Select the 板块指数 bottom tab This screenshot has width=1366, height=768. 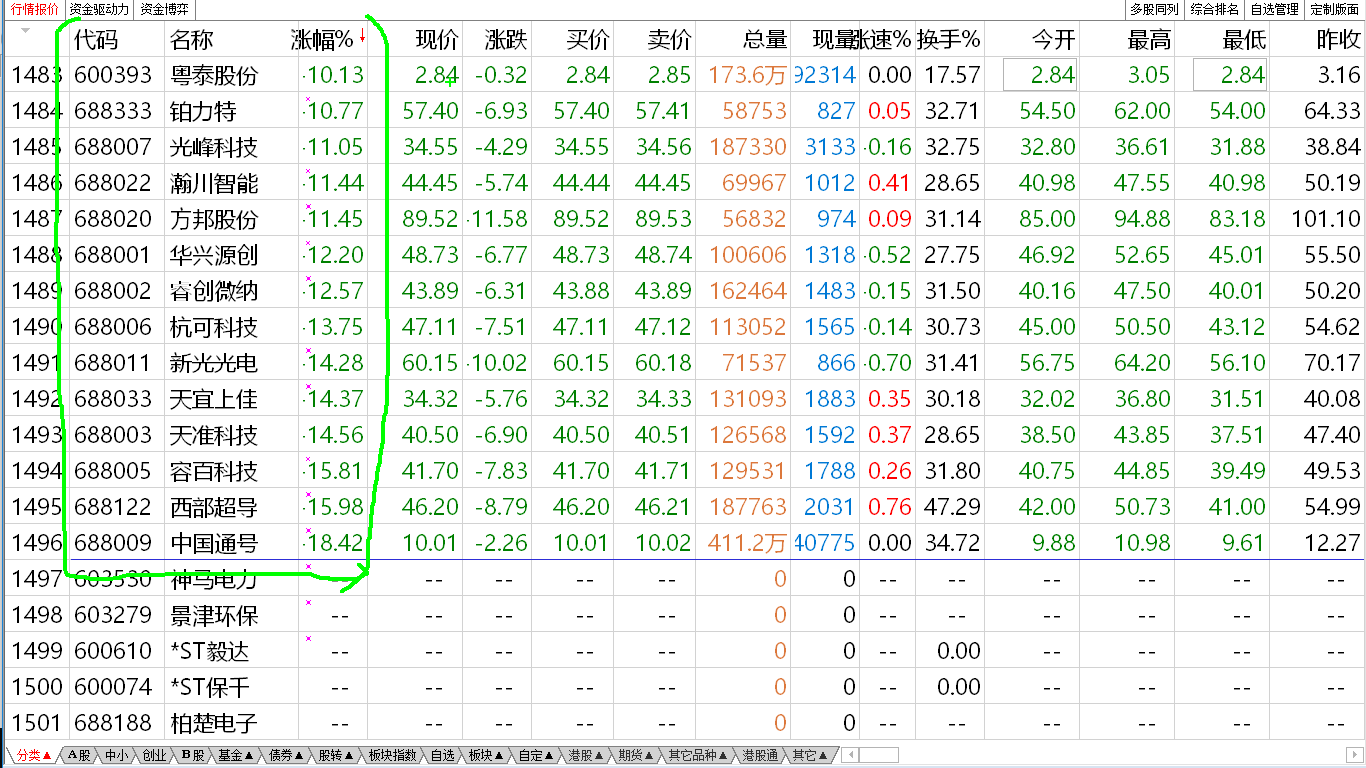(392, 755)
